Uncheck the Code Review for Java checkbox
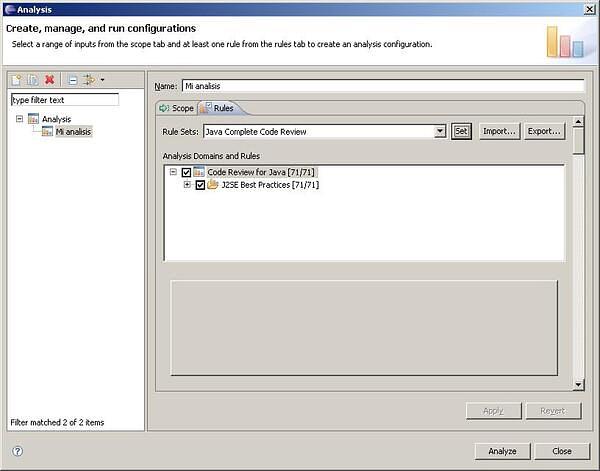The width and height of the screenshot is (600, 471). (186, 172)
